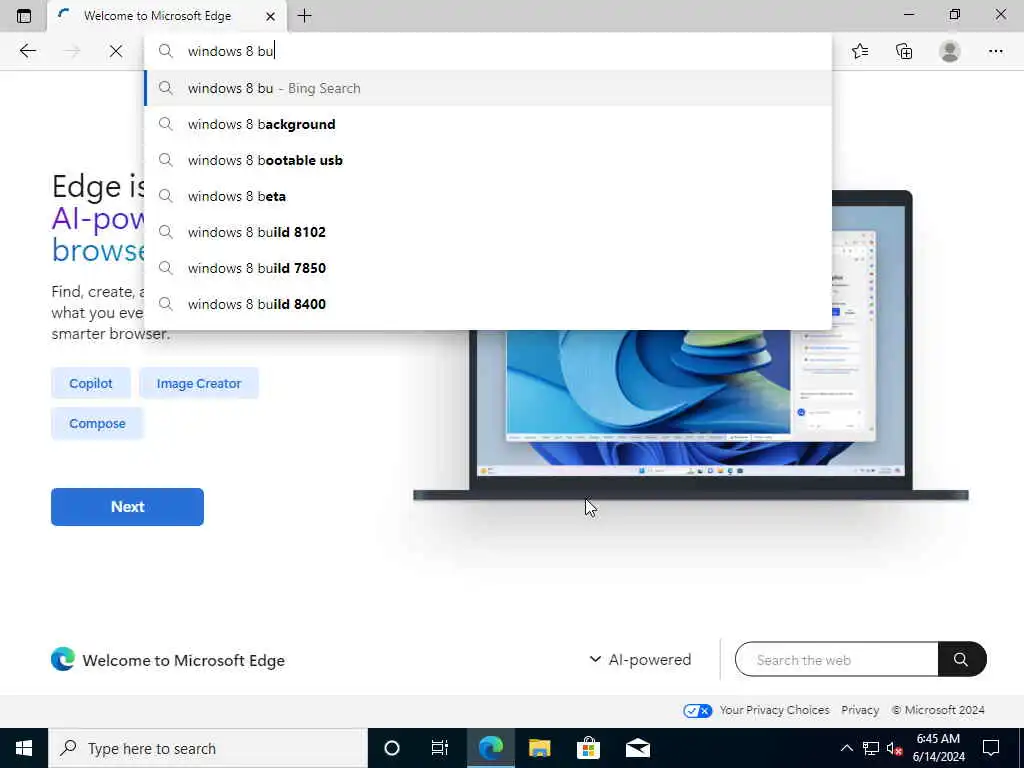The image size is (1024, 768).
Task: Select 'windows 8 build 8400' suggestion
Action: [x=487, y=304]
